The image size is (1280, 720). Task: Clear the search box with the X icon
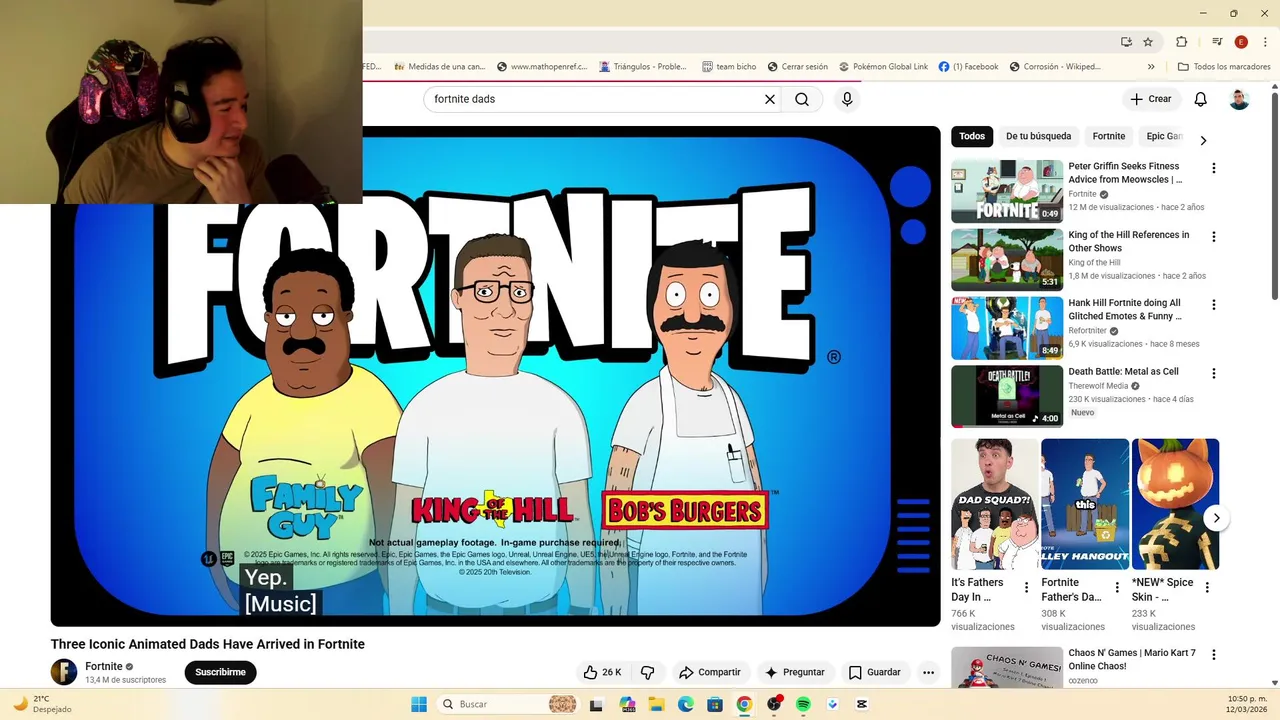point(770,99)
